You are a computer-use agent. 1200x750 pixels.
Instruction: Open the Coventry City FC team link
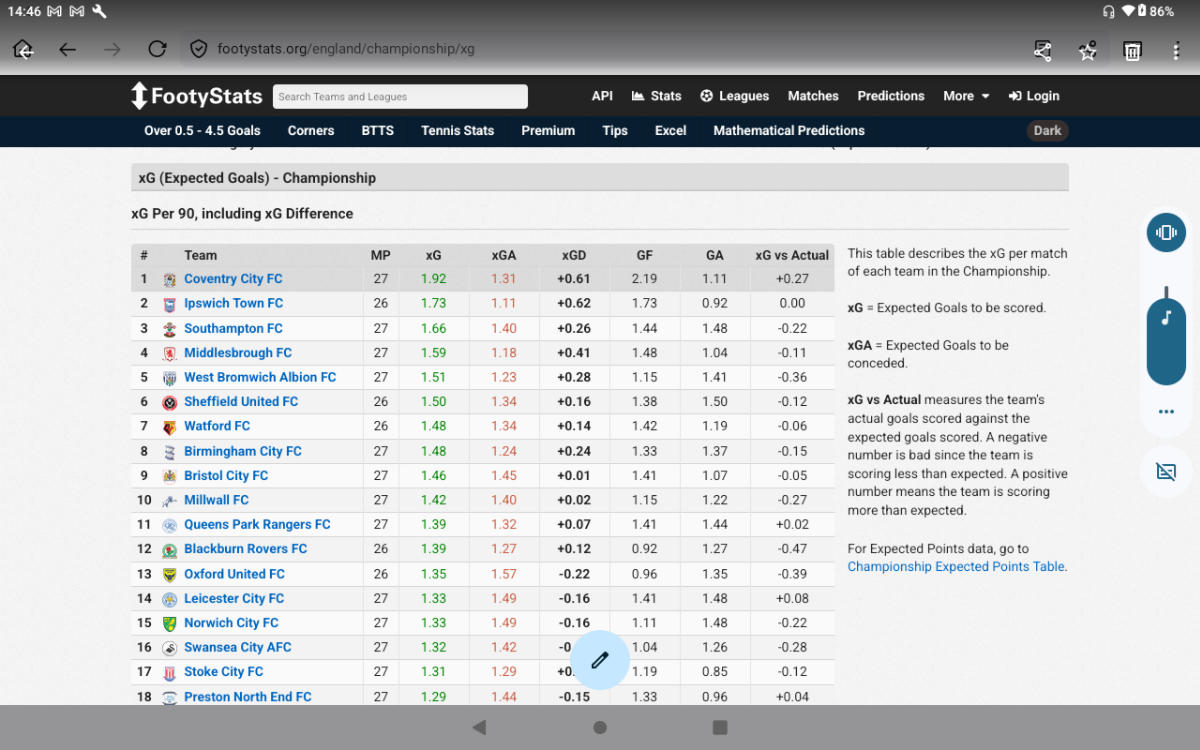pyautogui.click(x=233, y=279)
